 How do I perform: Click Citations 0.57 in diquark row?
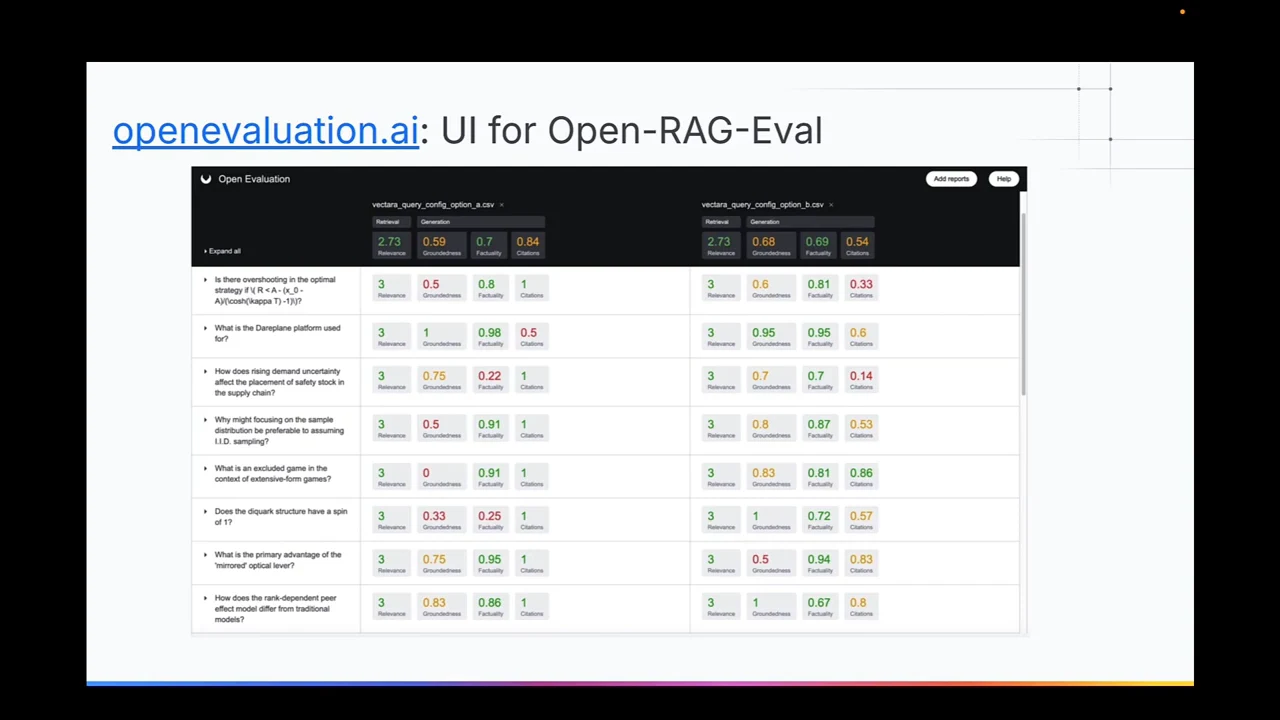861,520
